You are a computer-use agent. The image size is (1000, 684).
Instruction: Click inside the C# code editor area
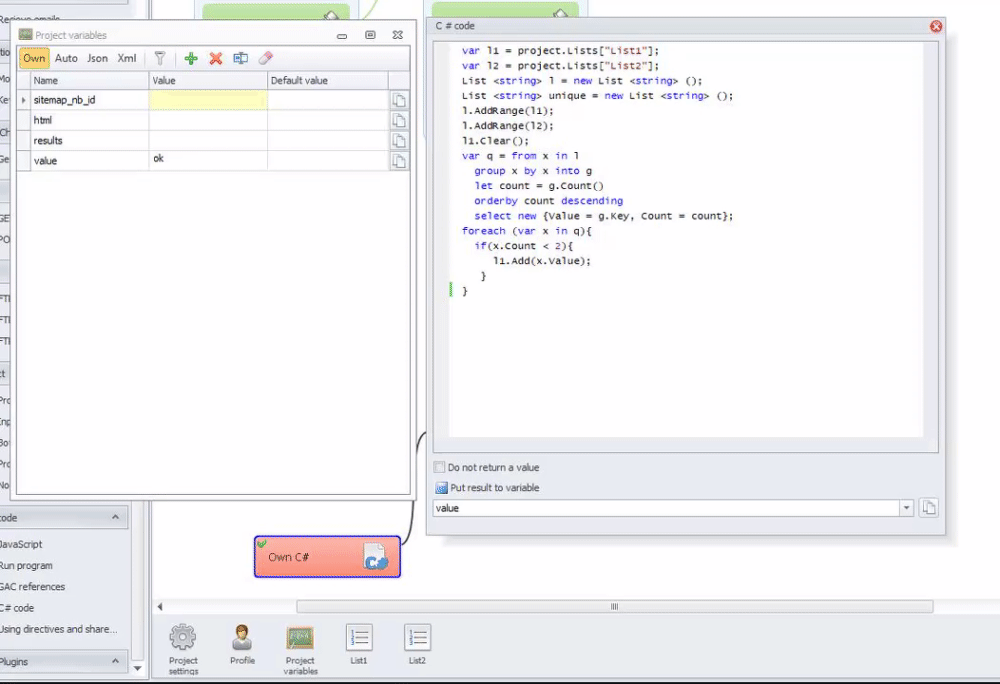tap(686, 240)
